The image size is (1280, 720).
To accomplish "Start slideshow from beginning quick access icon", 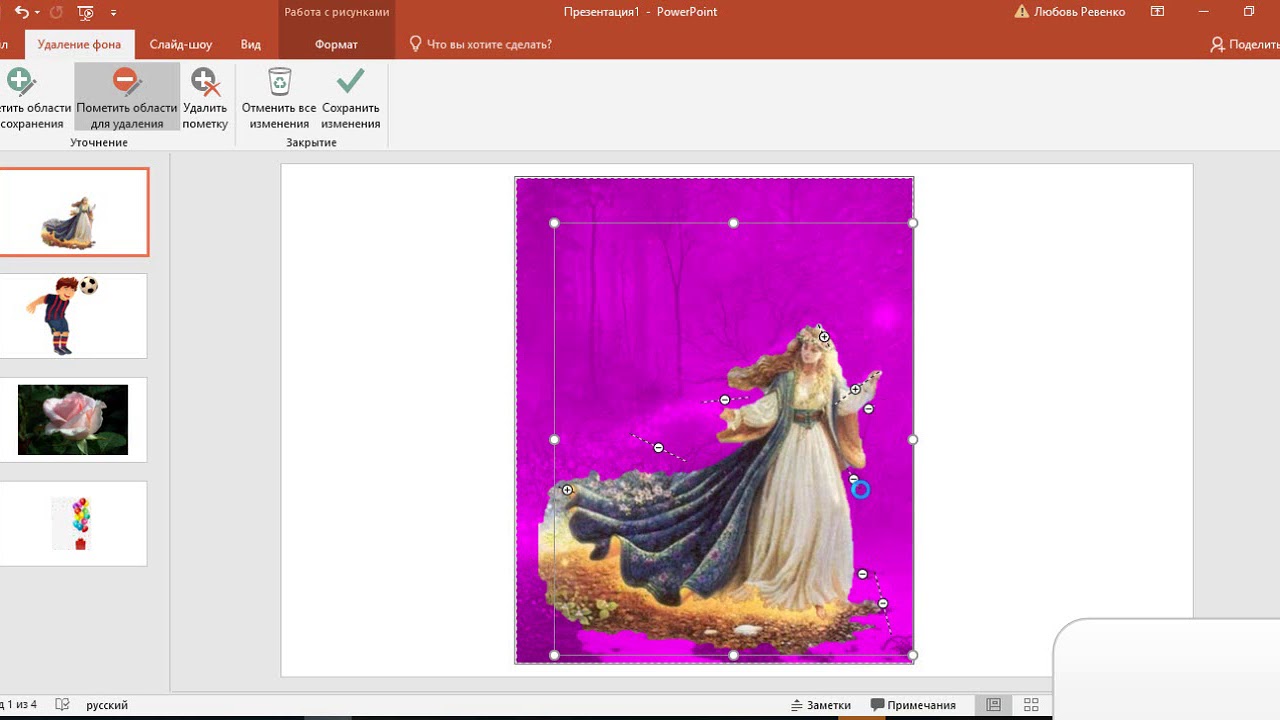I will 86,12.
